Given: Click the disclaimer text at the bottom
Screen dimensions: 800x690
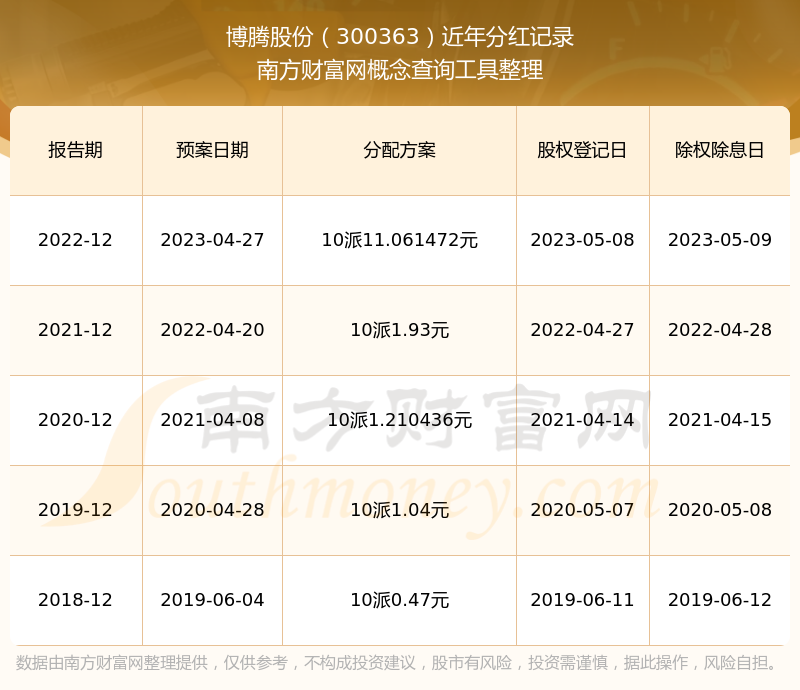Looking at the screenshot, I should [400, 663].
